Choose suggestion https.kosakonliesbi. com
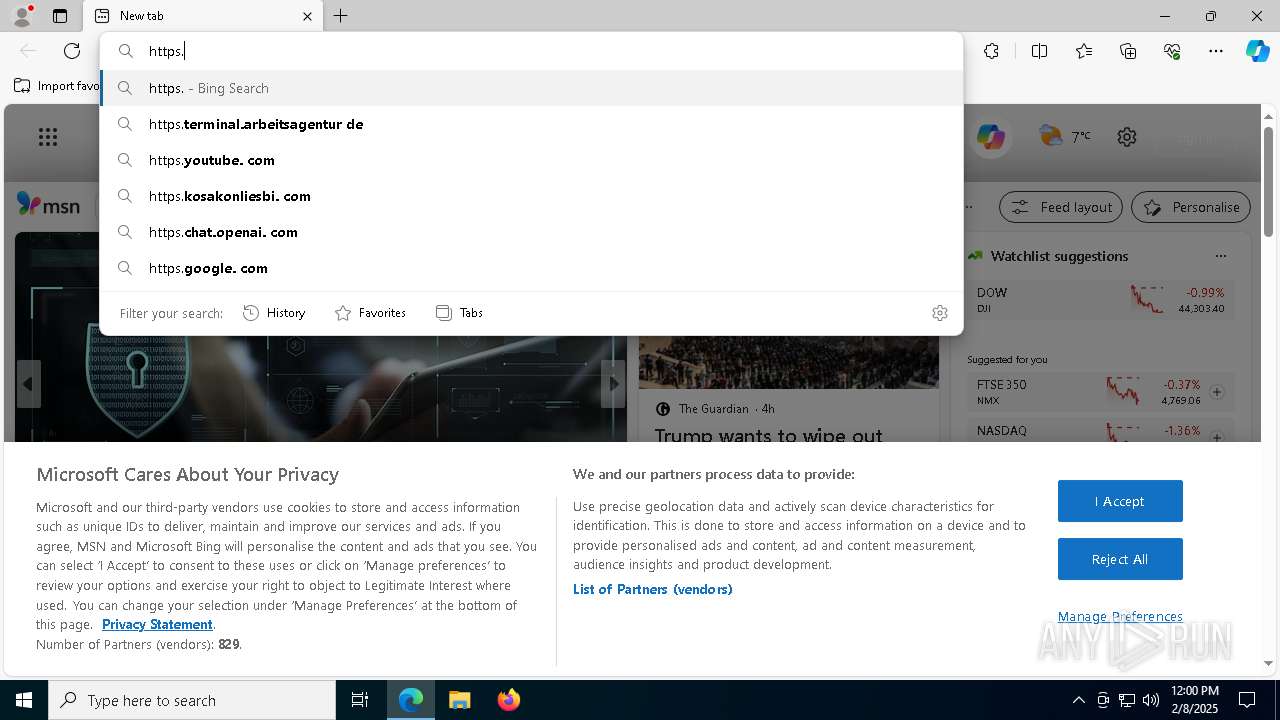 point(531,196)
